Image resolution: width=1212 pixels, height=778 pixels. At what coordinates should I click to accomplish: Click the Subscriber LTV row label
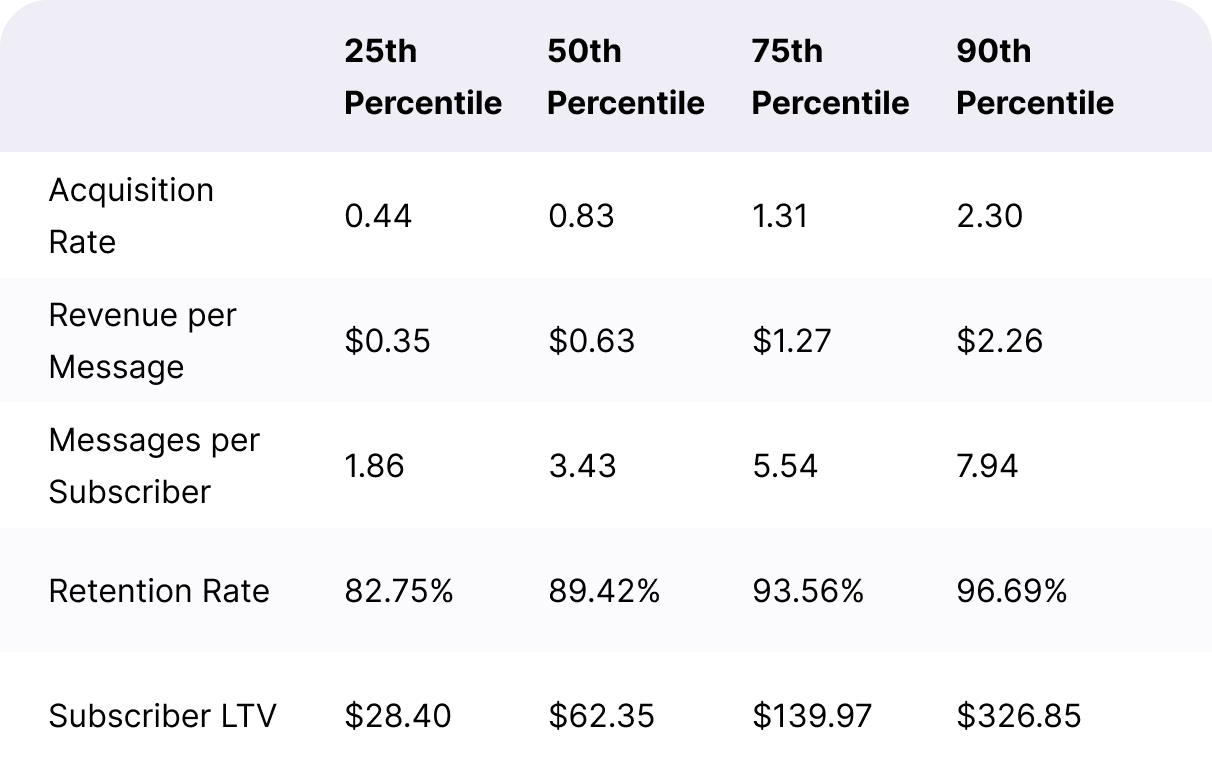tap(162, 716)
